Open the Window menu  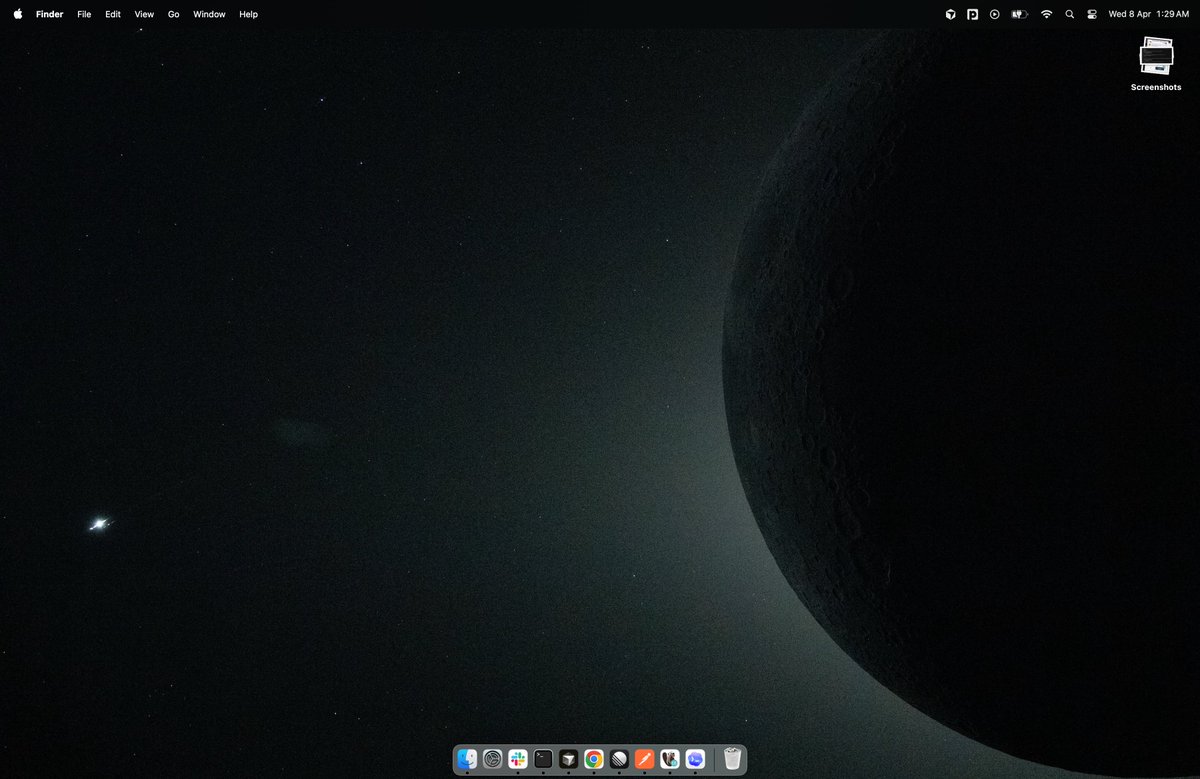coord(209,14)
